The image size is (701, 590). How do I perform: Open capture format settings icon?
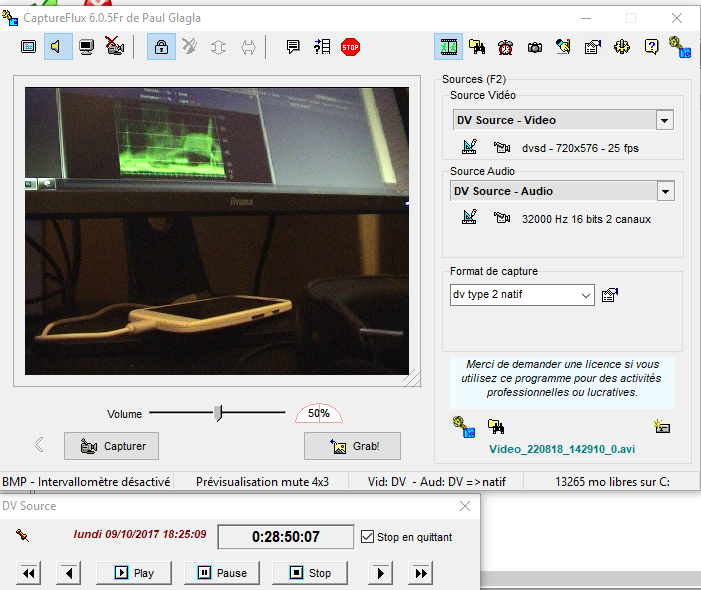point(610,295)
